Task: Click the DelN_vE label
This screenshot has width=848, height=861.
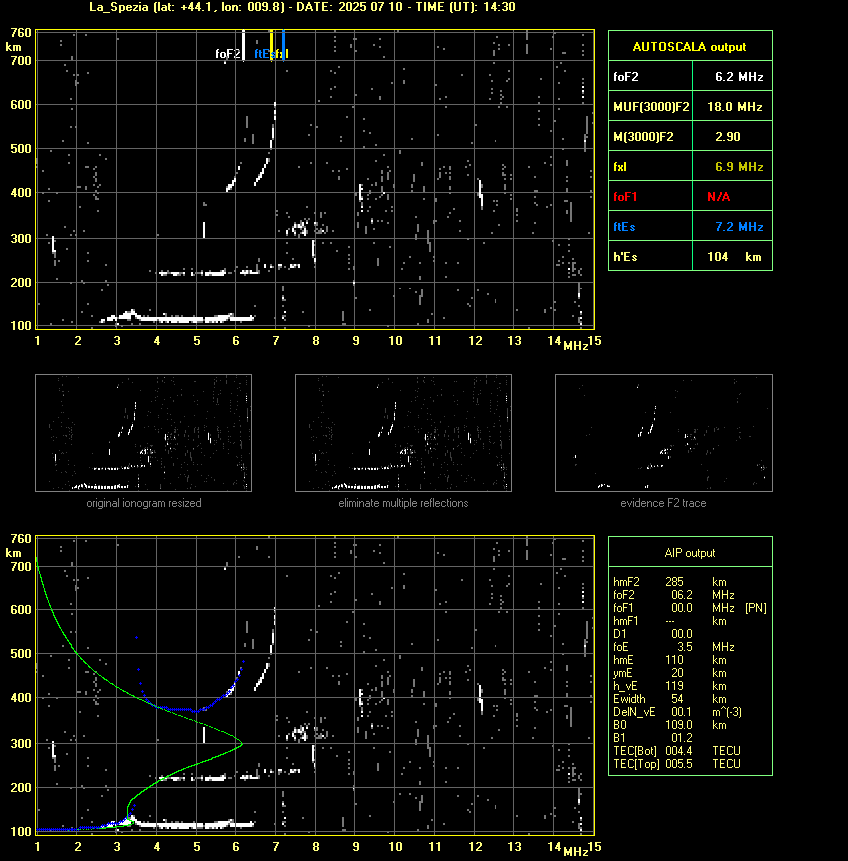Action: [634, 712]
